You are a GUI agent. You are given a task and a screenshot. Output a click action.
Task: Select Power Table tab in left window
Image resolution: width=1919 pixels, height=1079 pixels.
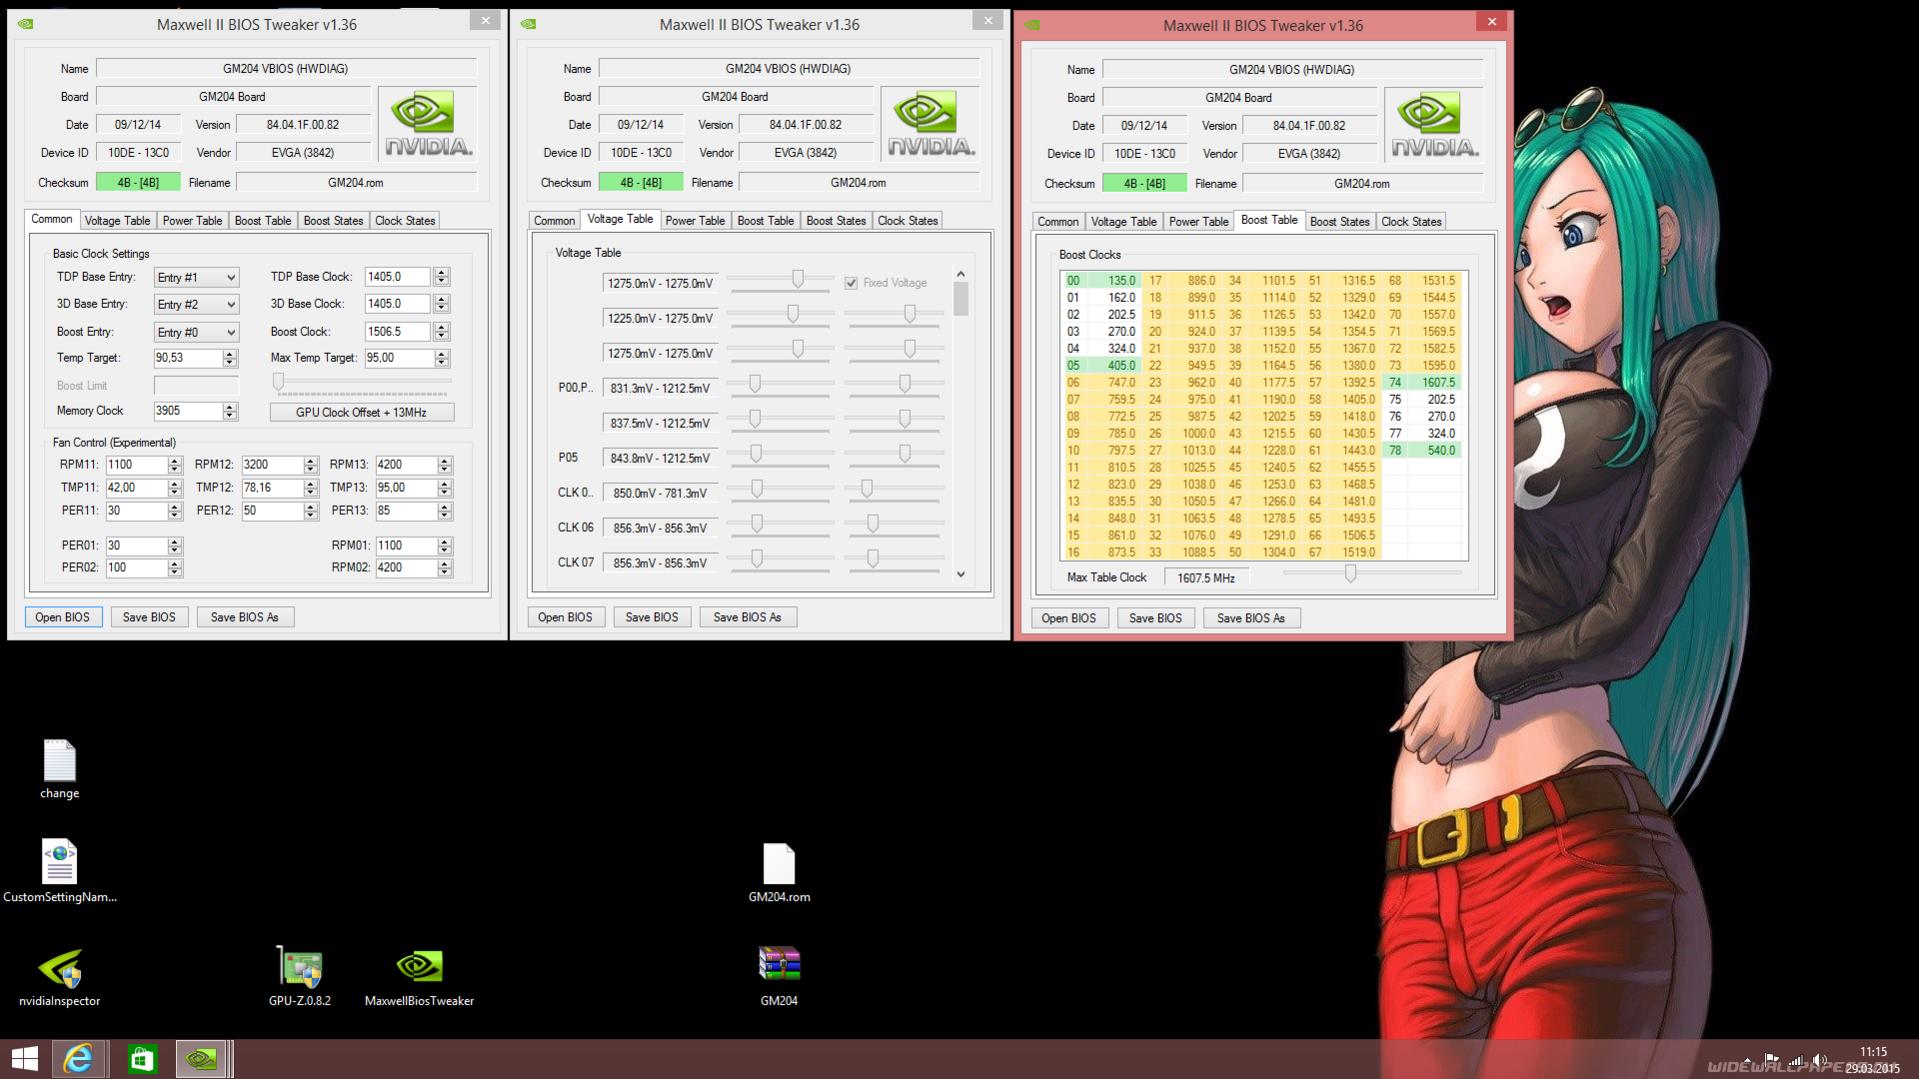click(192, 221)
